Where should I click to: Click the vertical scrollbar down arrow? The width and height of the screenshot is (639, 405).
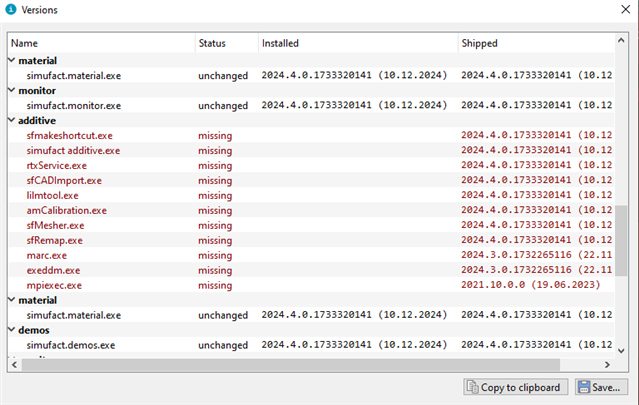621,350
